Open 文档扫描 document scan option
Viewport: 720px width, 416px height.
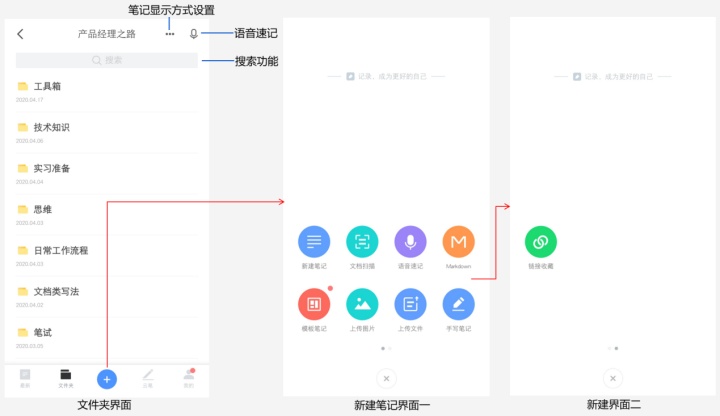[x=362, y=242]
